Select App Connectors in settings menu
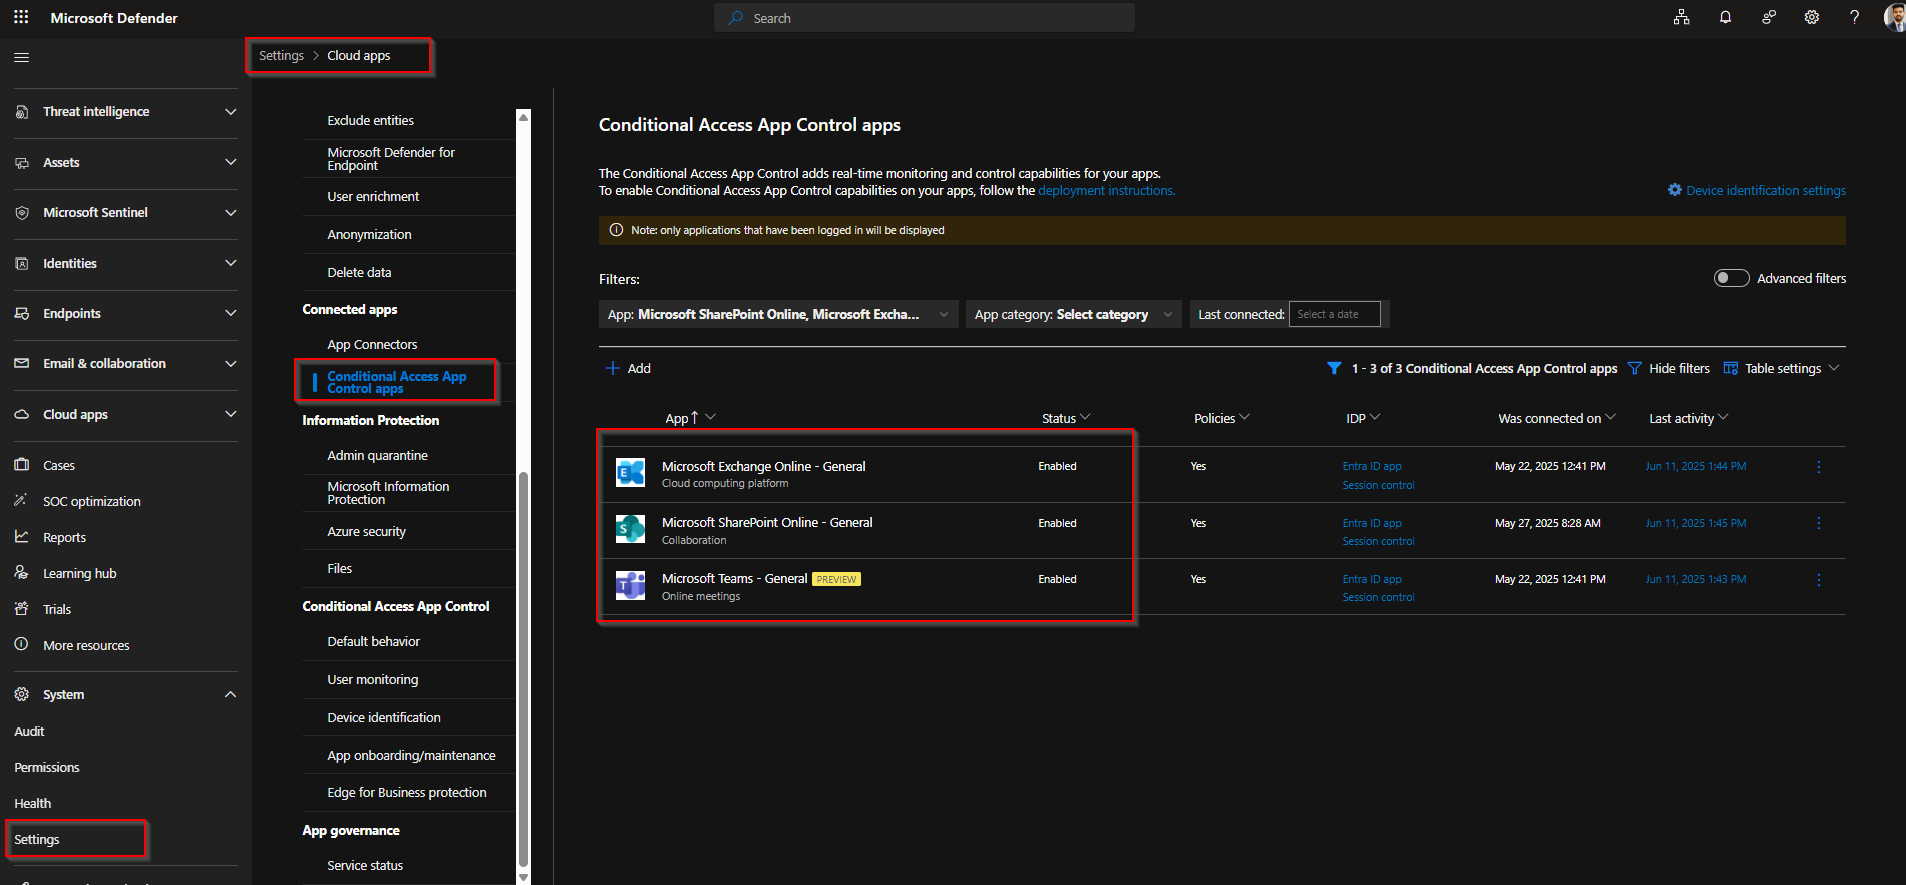The image size is (1906, 885). 372,345
